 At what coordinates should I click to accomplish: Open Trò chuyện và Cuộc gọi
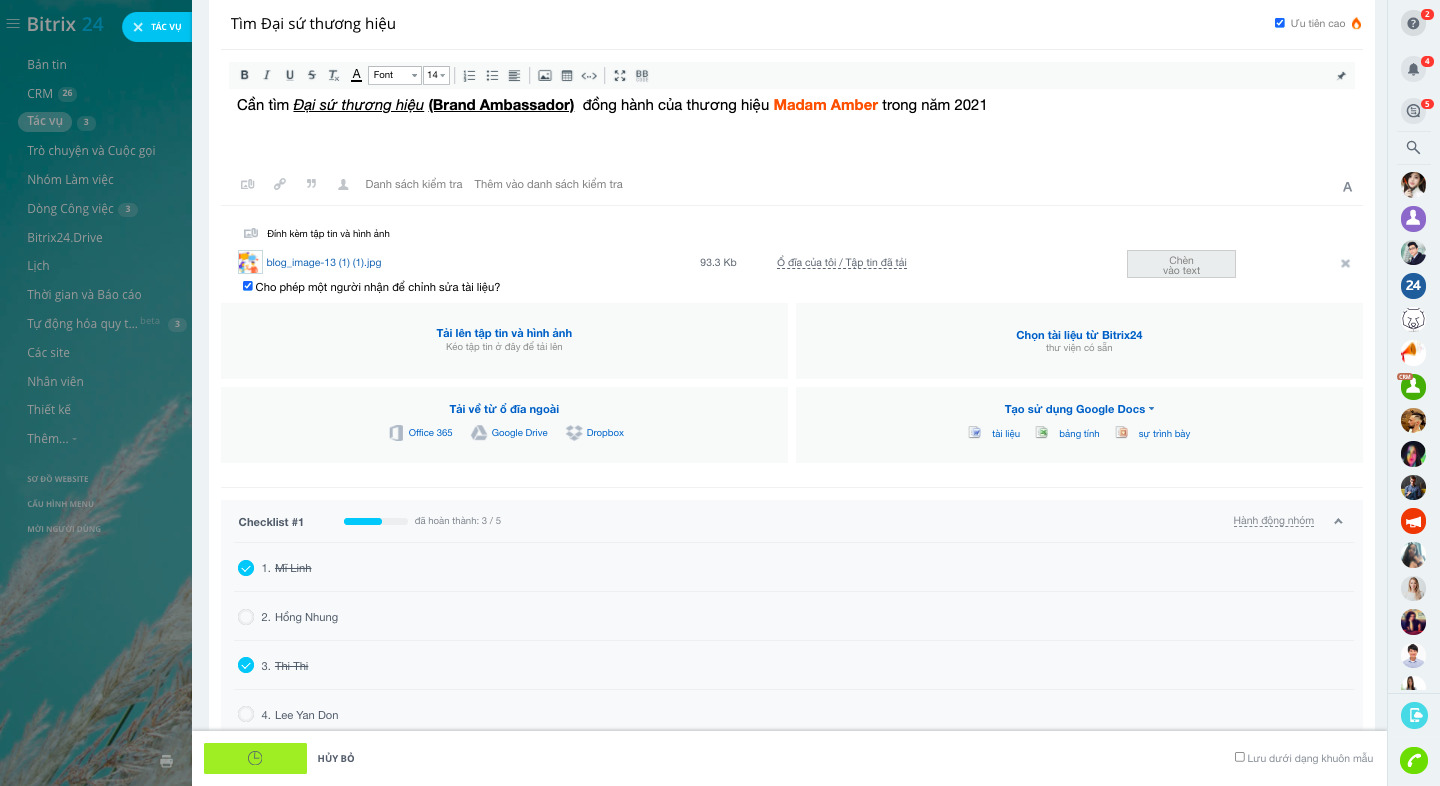tap(91, 150)
